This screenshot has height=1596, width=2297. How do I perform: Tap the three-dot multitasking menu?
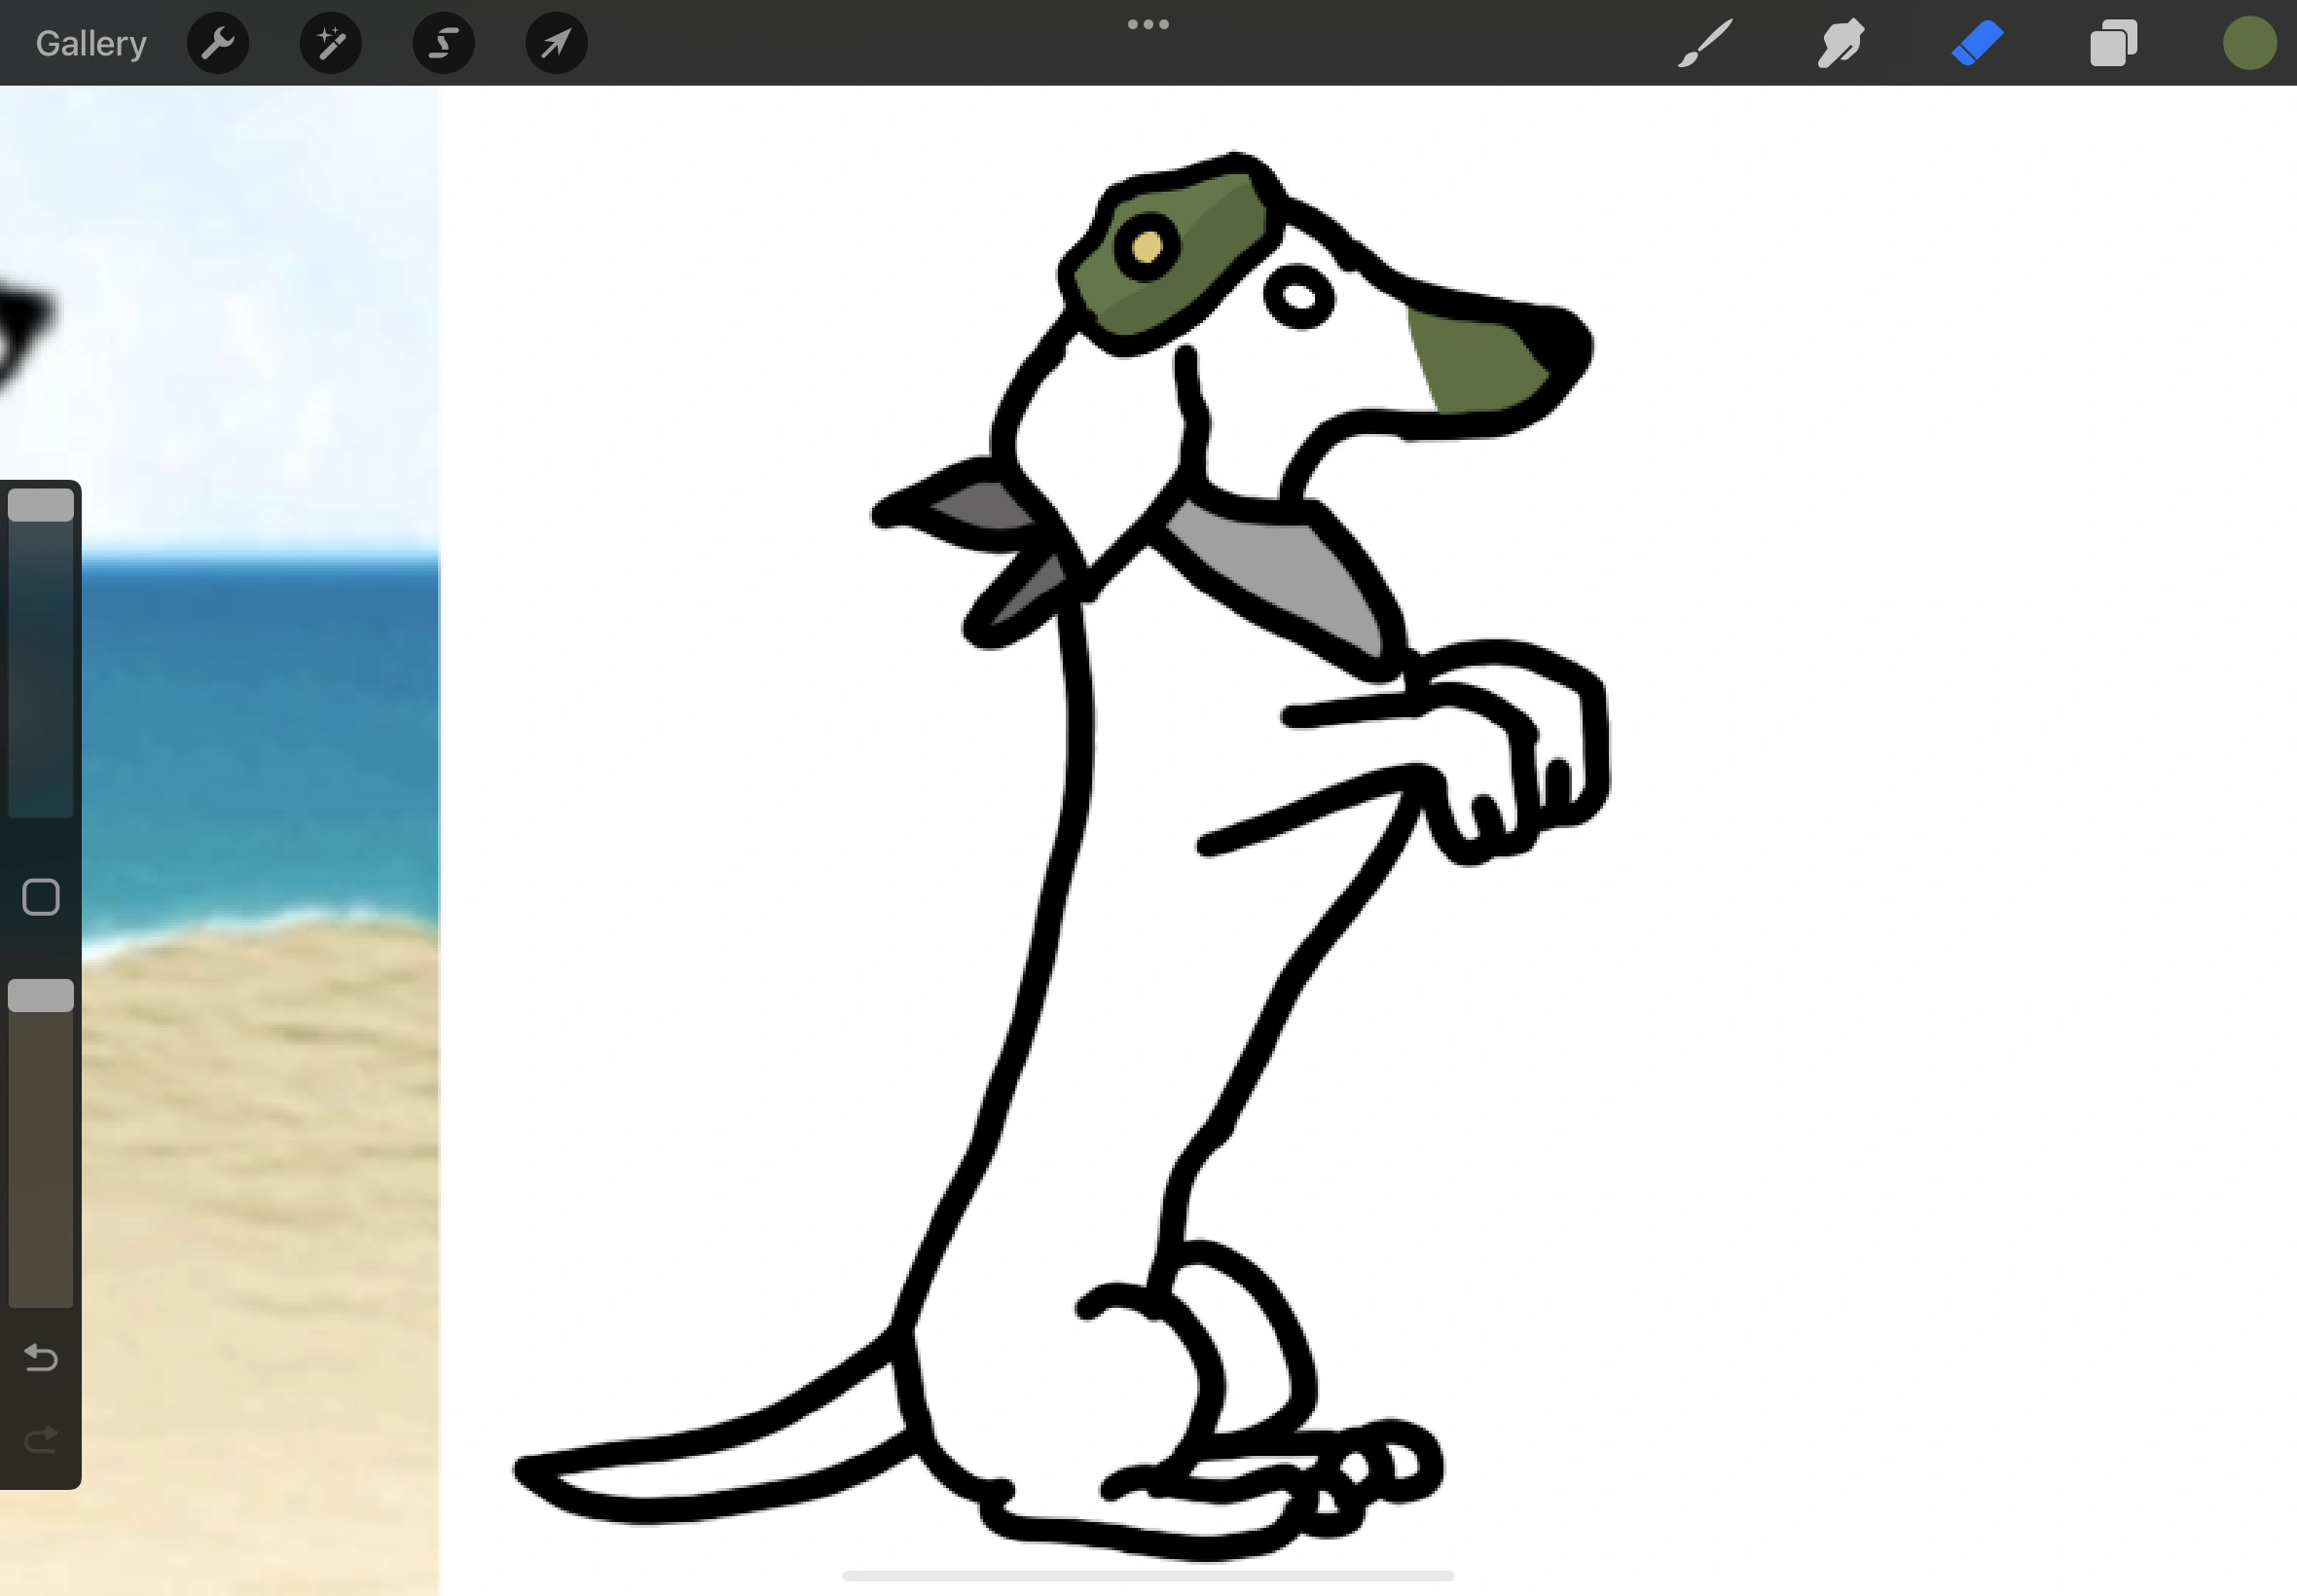point(1148,24)
